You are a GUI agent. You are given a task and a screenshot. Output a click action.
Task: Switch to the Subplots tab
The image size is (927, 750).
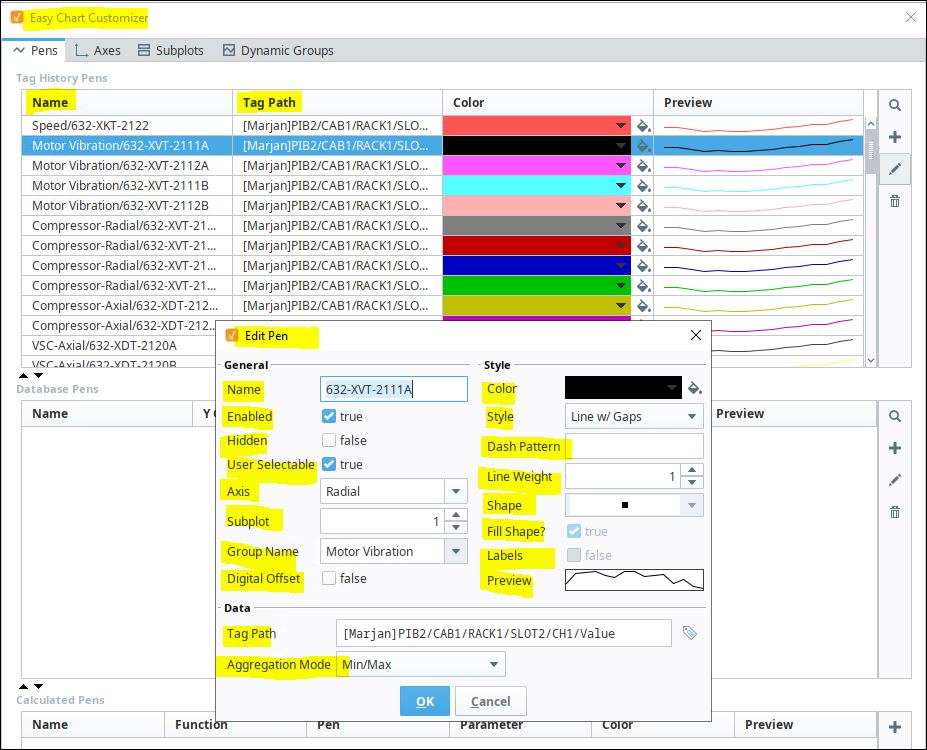pos(170,50)
